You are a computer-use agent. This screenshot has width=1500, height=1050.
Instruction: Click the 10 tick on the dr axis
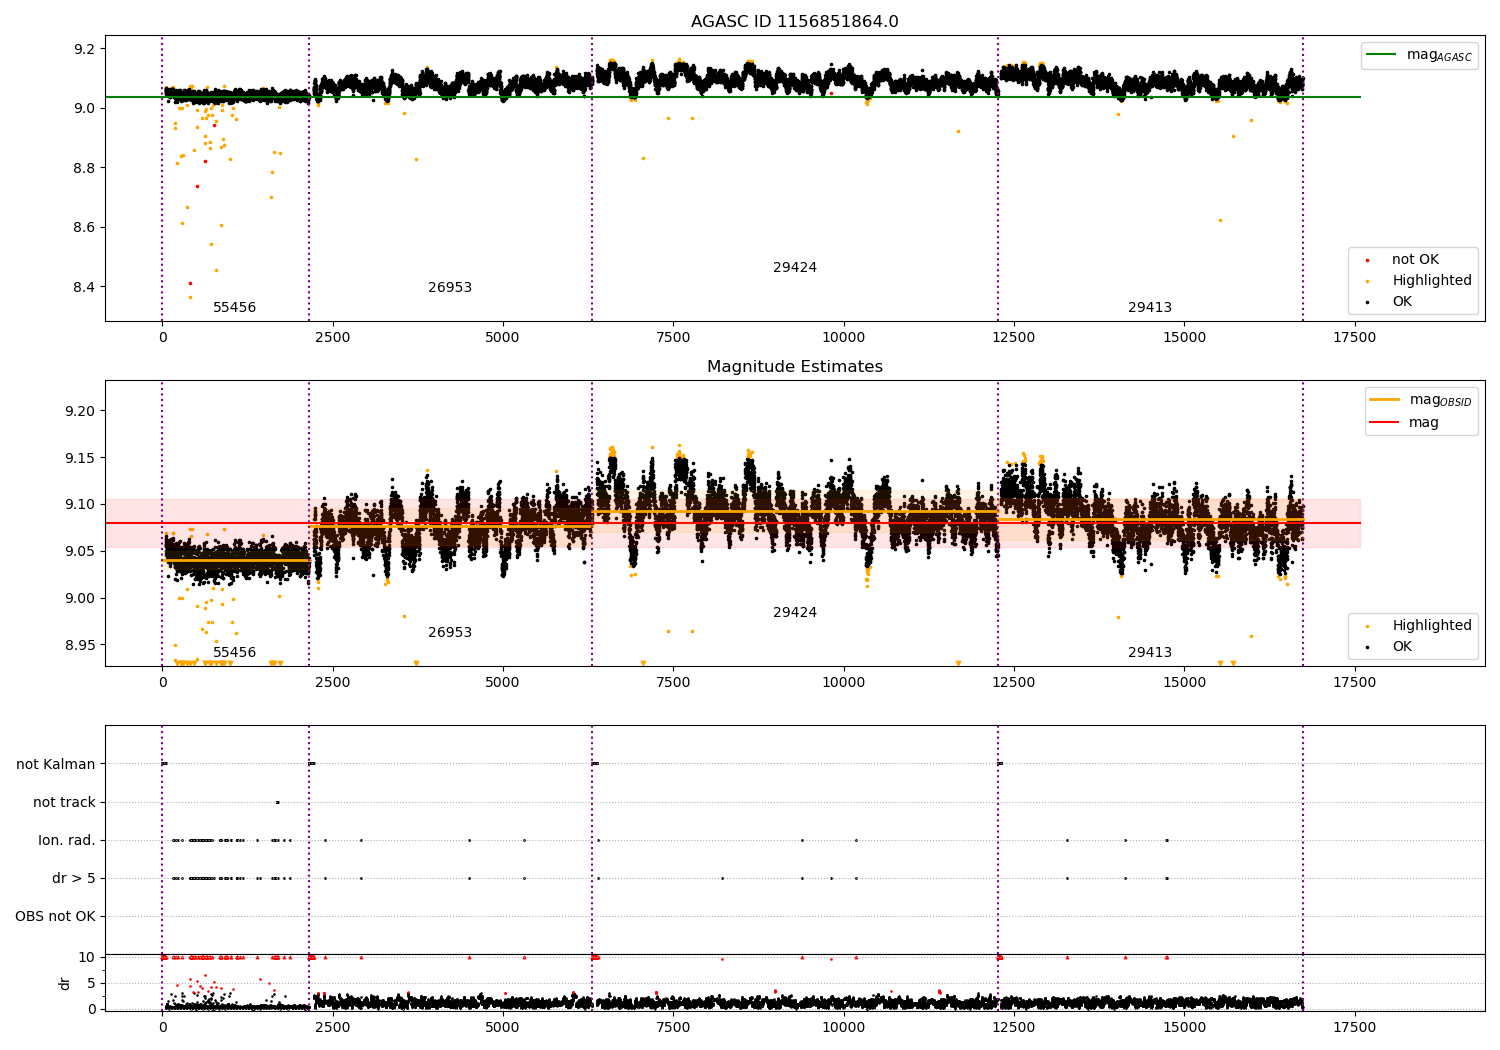[87, 957]
